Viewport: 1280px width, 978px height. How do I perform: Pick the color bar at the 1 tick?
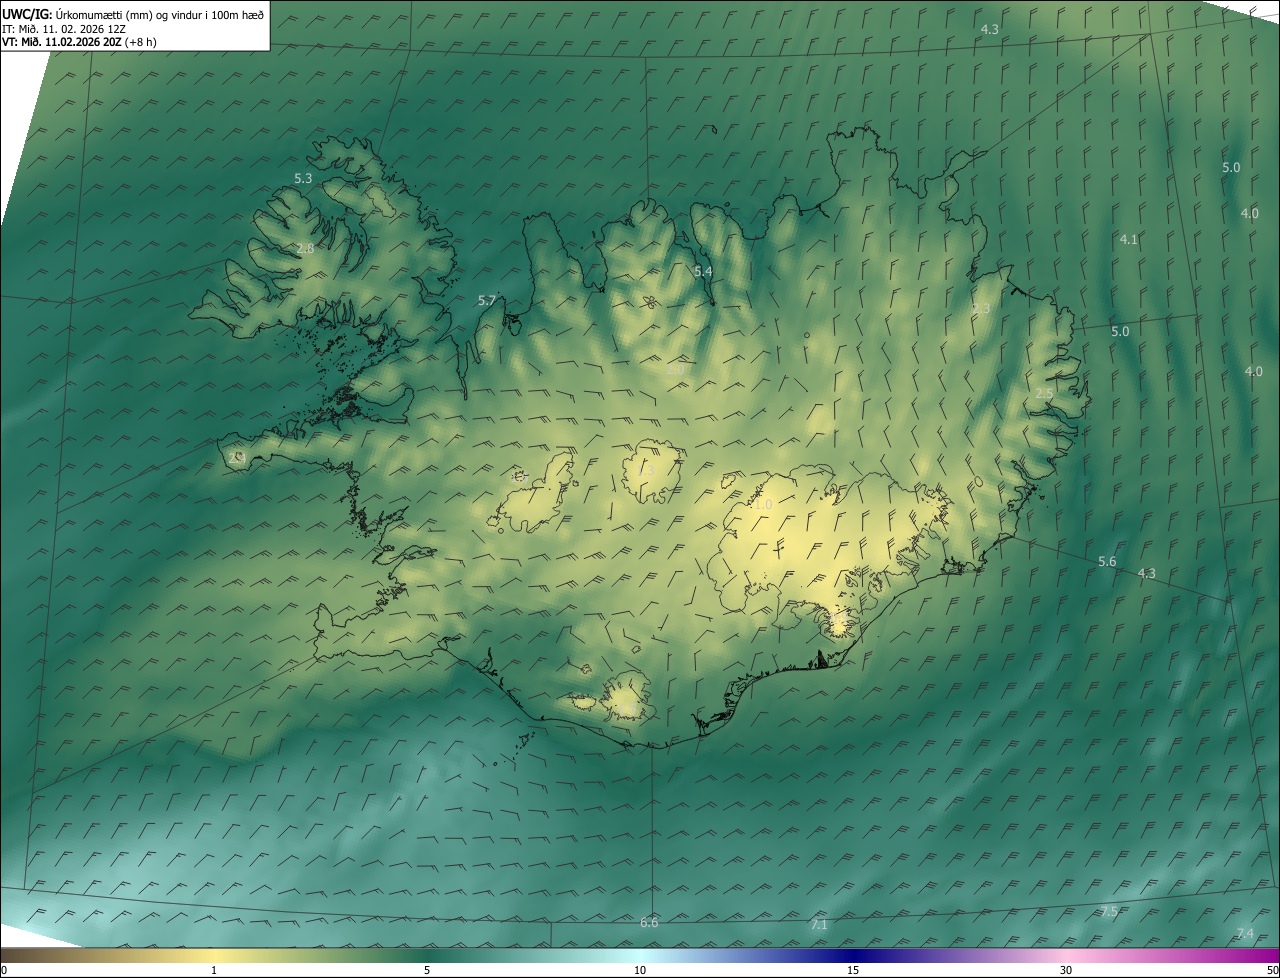click(x=214, y=969)
